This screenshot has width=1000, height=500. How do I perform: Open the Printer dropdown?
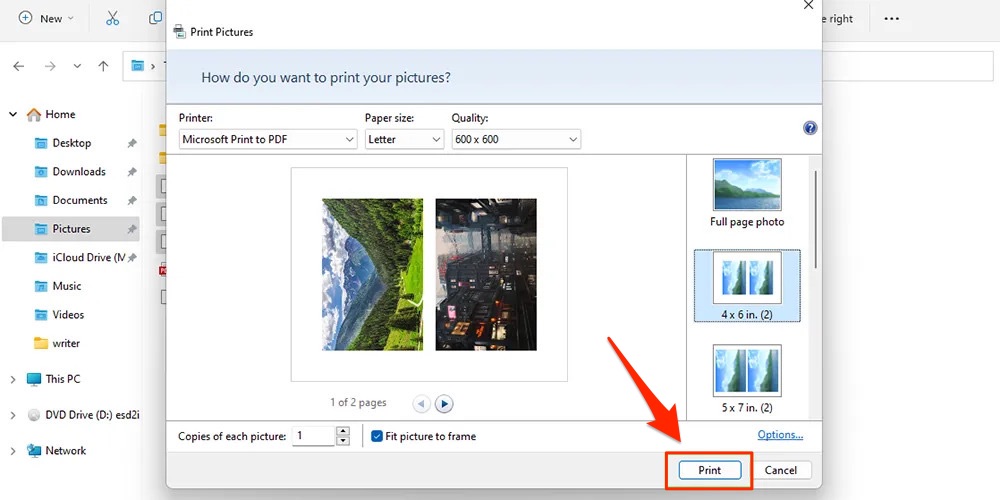coord(267,140)
